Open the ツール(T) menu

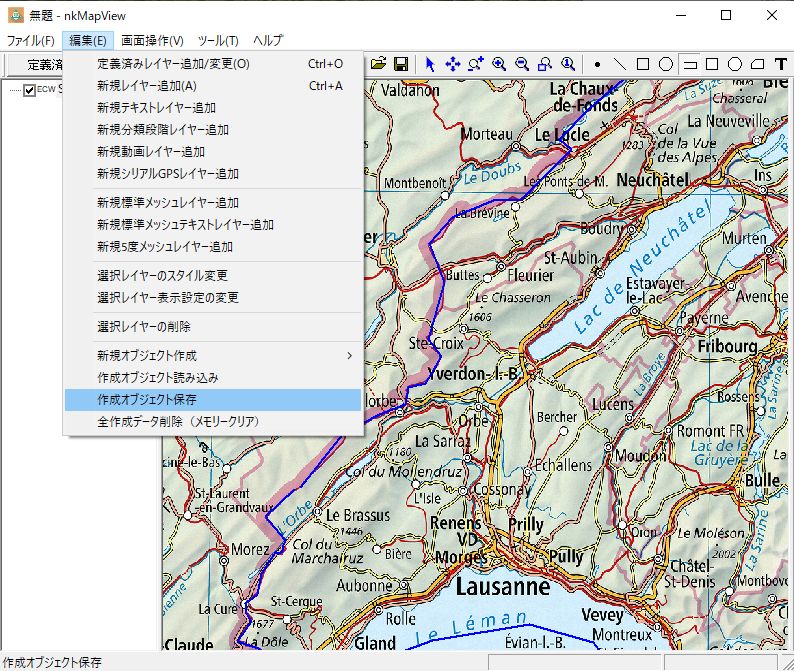218,41
